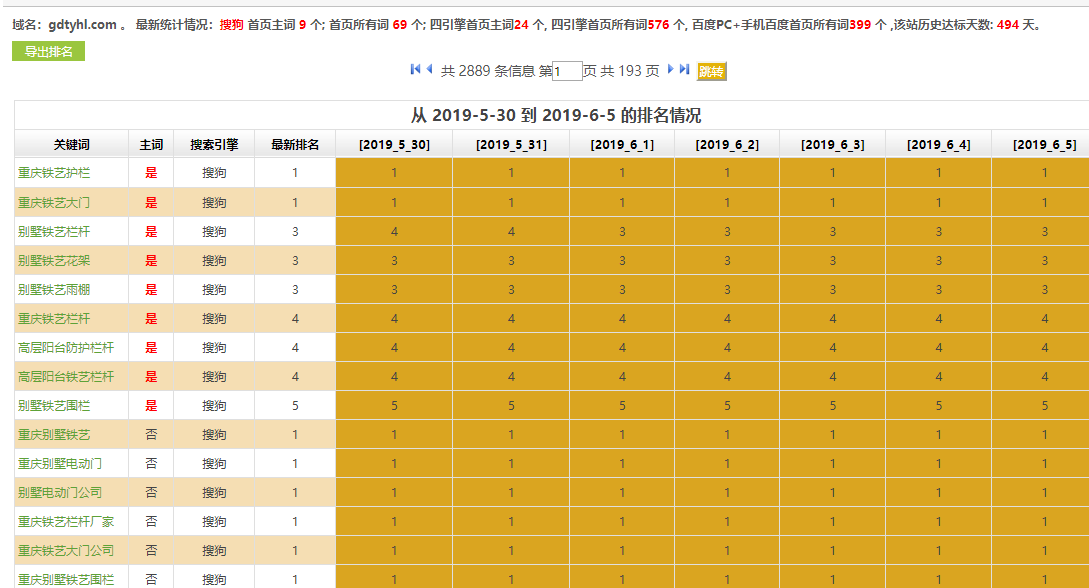Jump to the last page icon

[x=685, y=69]
